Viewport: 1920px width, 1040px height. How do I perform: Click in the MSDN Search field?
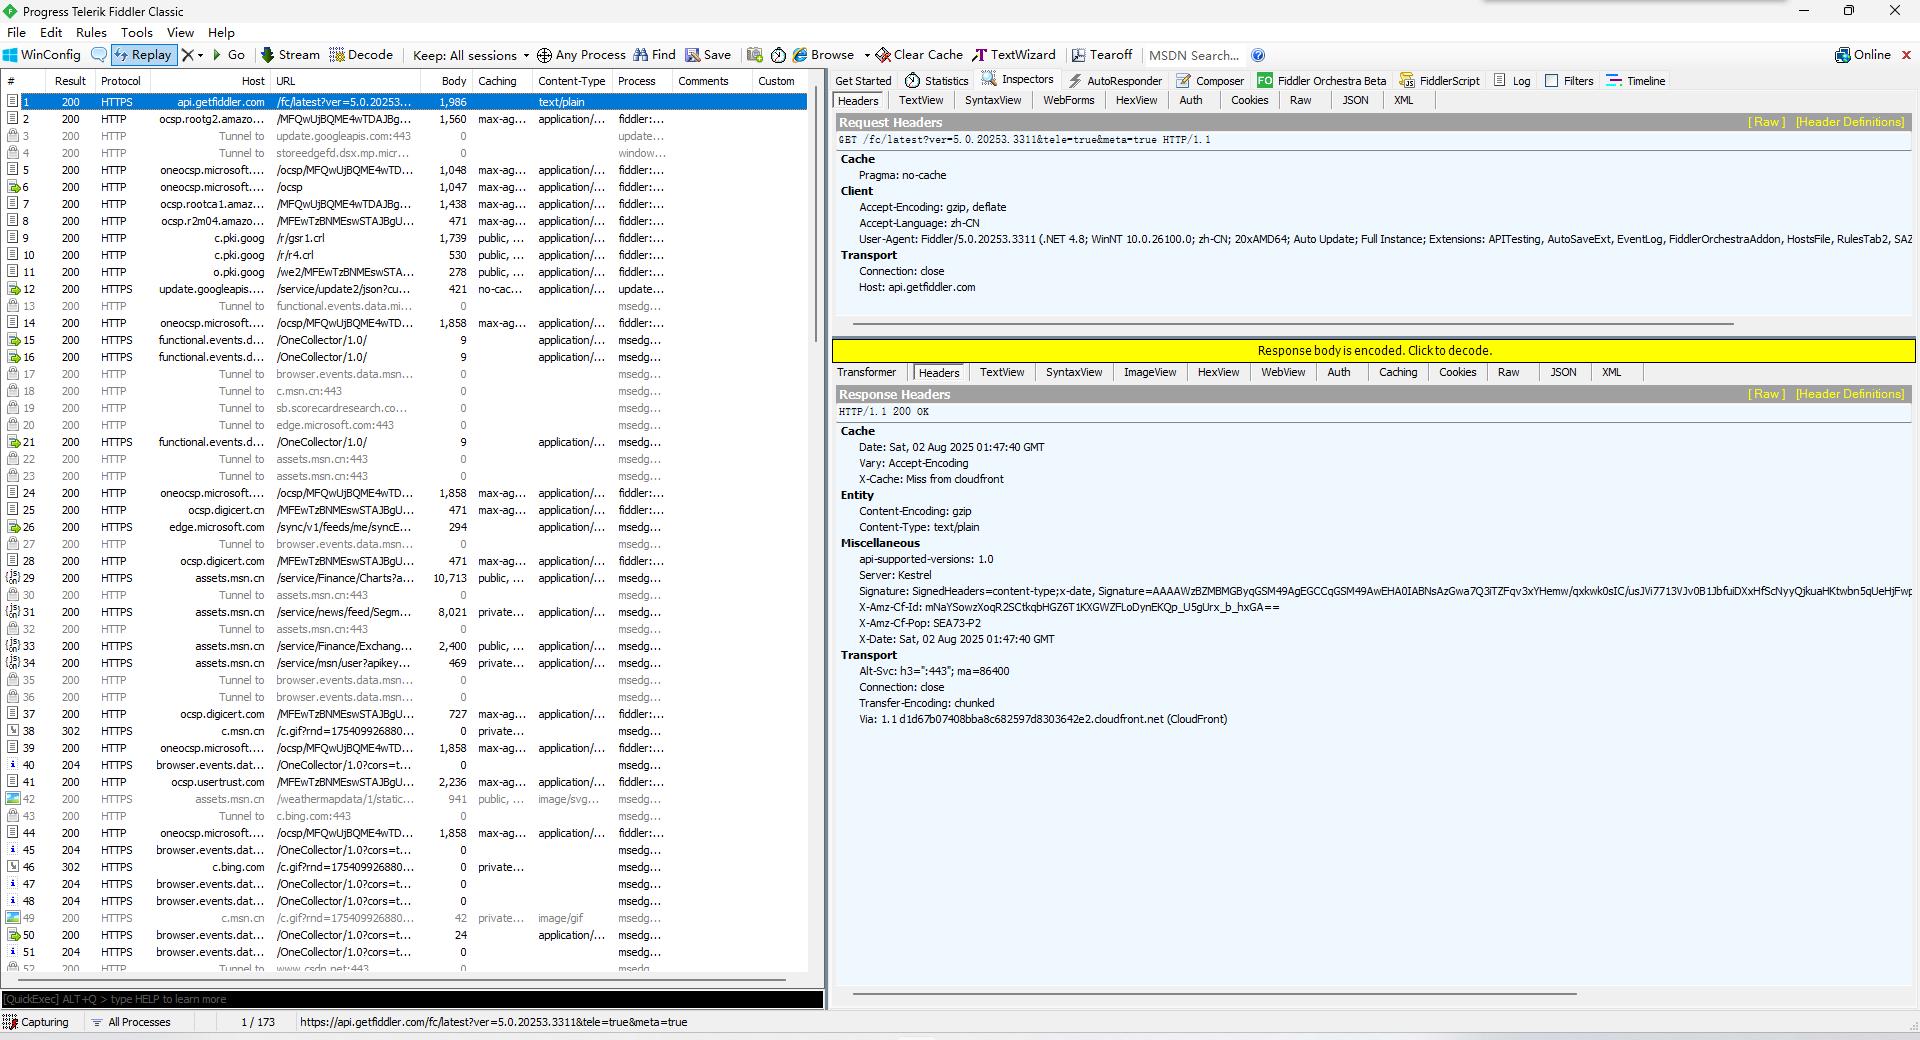tap(1194, 55)
